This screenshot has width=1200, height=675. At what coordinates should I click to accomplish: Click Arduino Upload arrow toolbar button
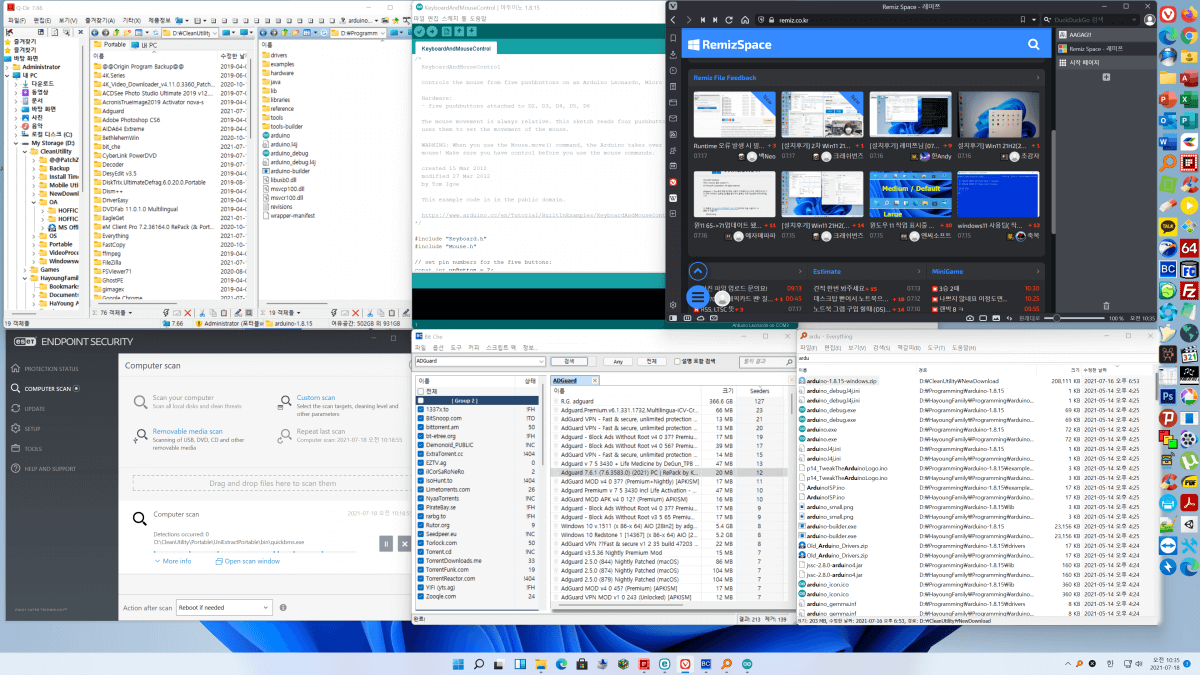point(432,31)
